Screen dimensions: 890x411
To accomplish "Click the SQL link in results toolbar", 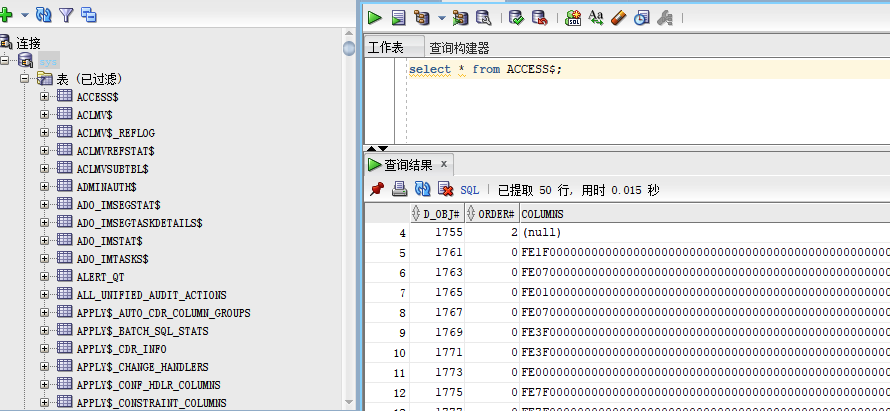I will tap(469, 190).
